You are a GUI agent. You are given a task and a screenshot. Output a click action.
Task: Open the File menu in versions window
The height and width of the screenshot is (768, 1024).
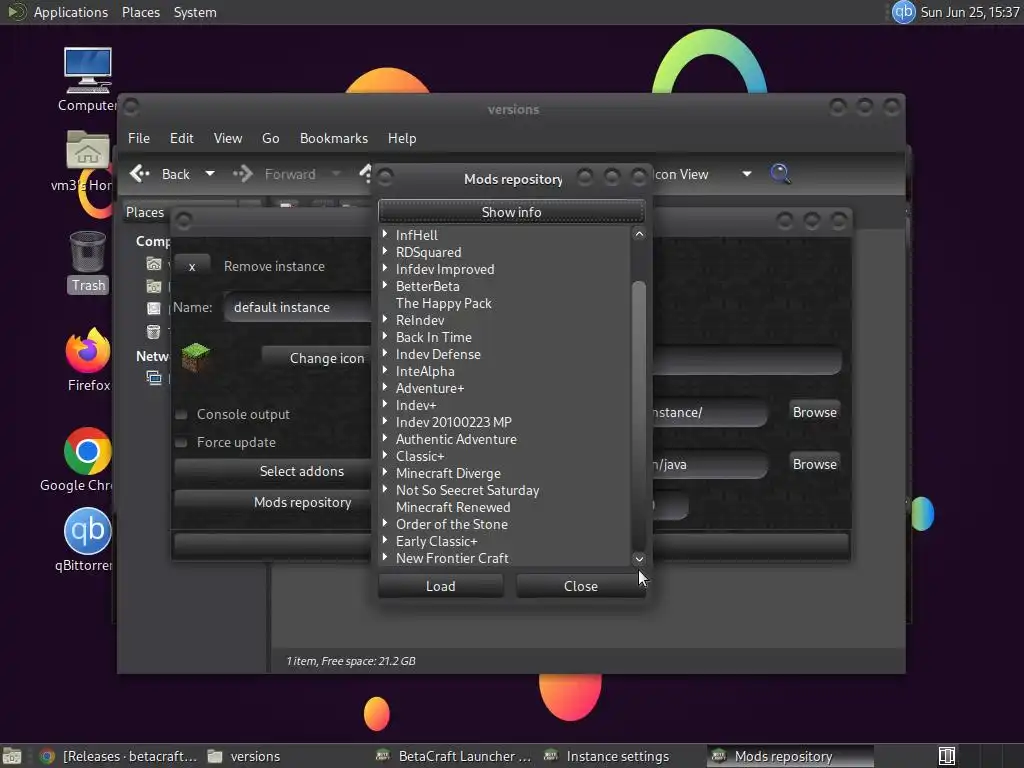coord(138,138)
